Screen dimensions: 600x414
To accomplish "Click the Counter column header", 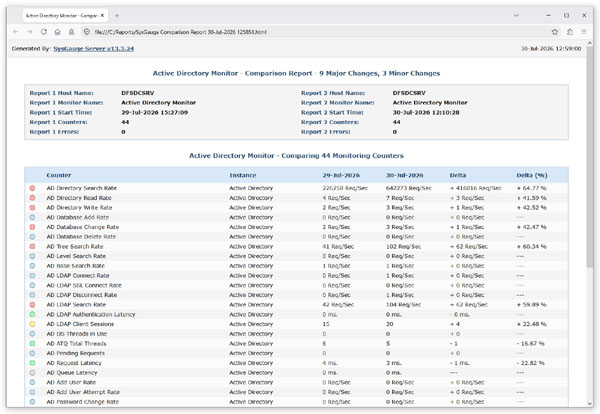I will point(59,175).
